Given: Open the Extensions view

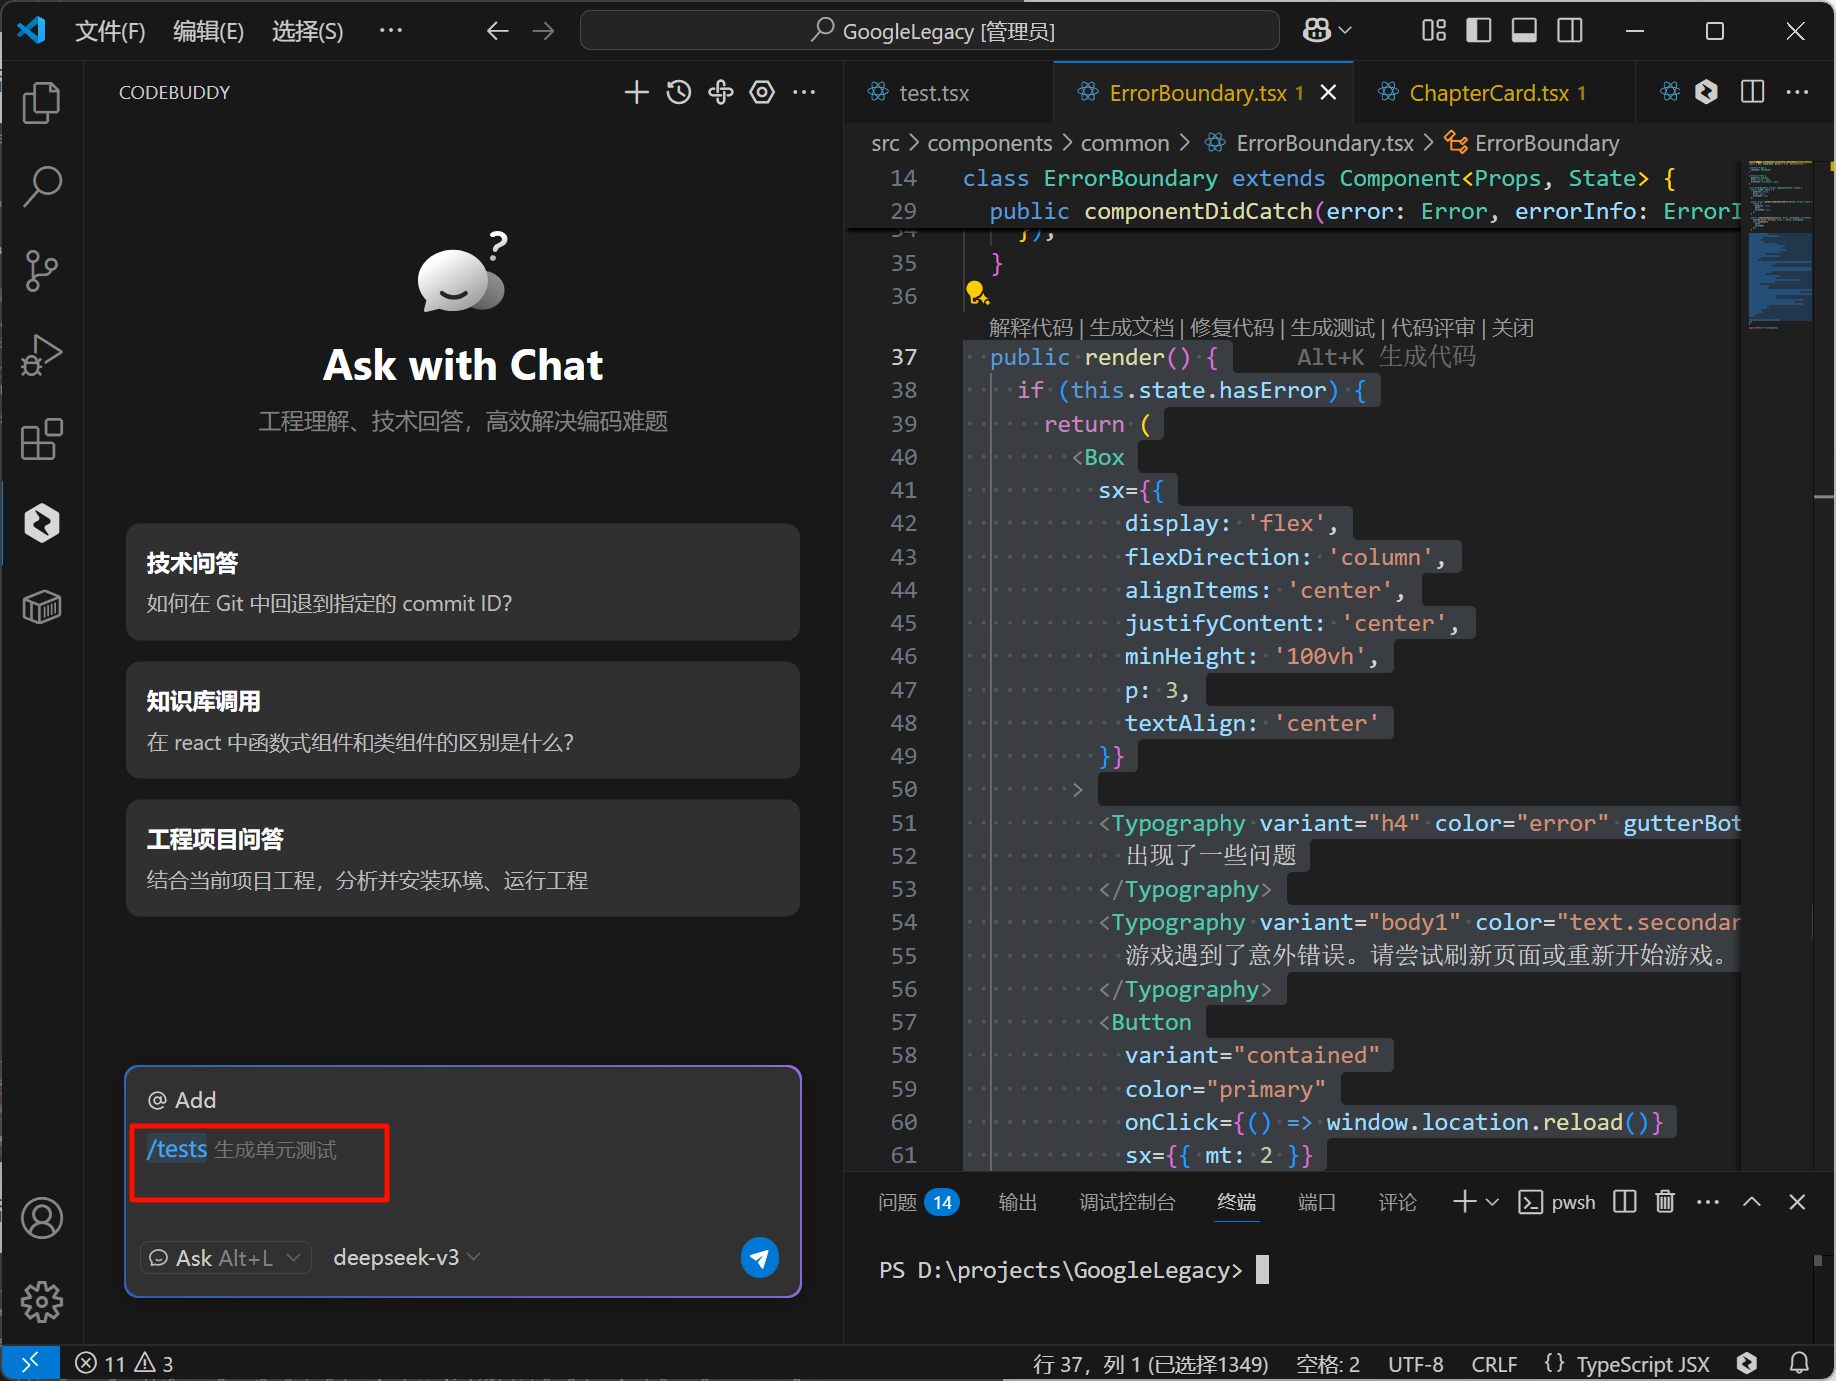Looking at the screenshot, I should 41,439.
